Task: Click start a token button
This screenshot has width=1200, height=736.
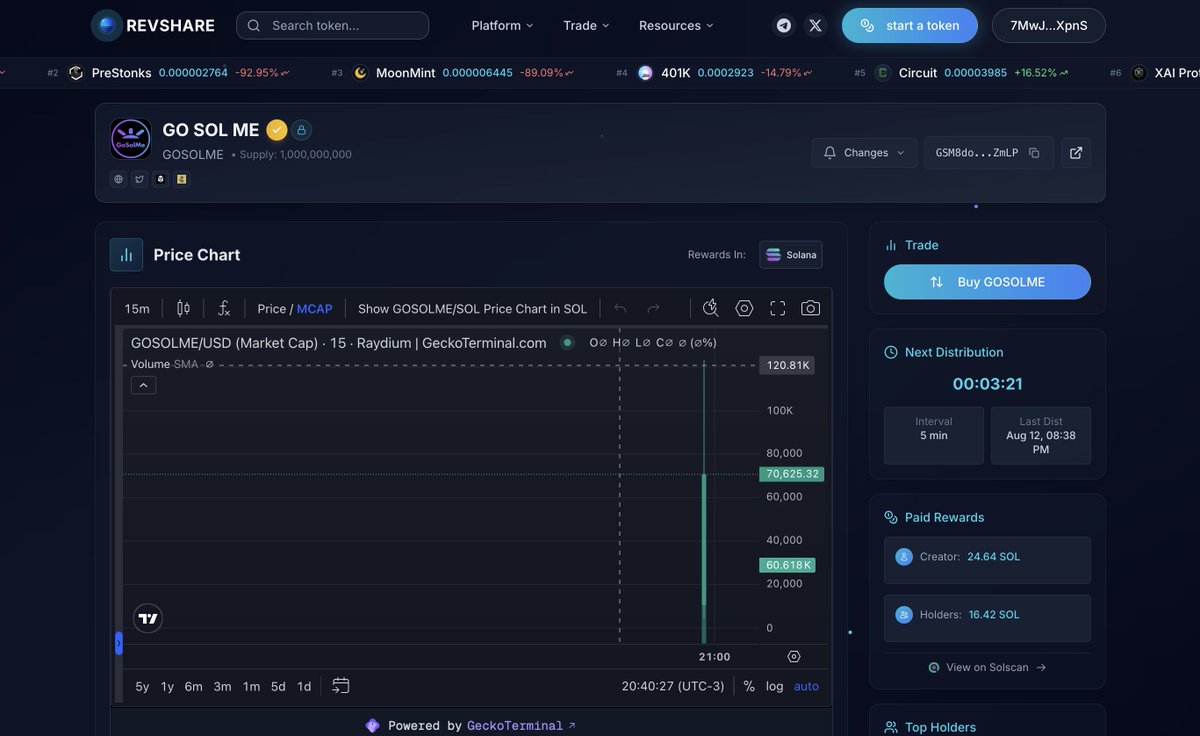Action: point(910,25)
